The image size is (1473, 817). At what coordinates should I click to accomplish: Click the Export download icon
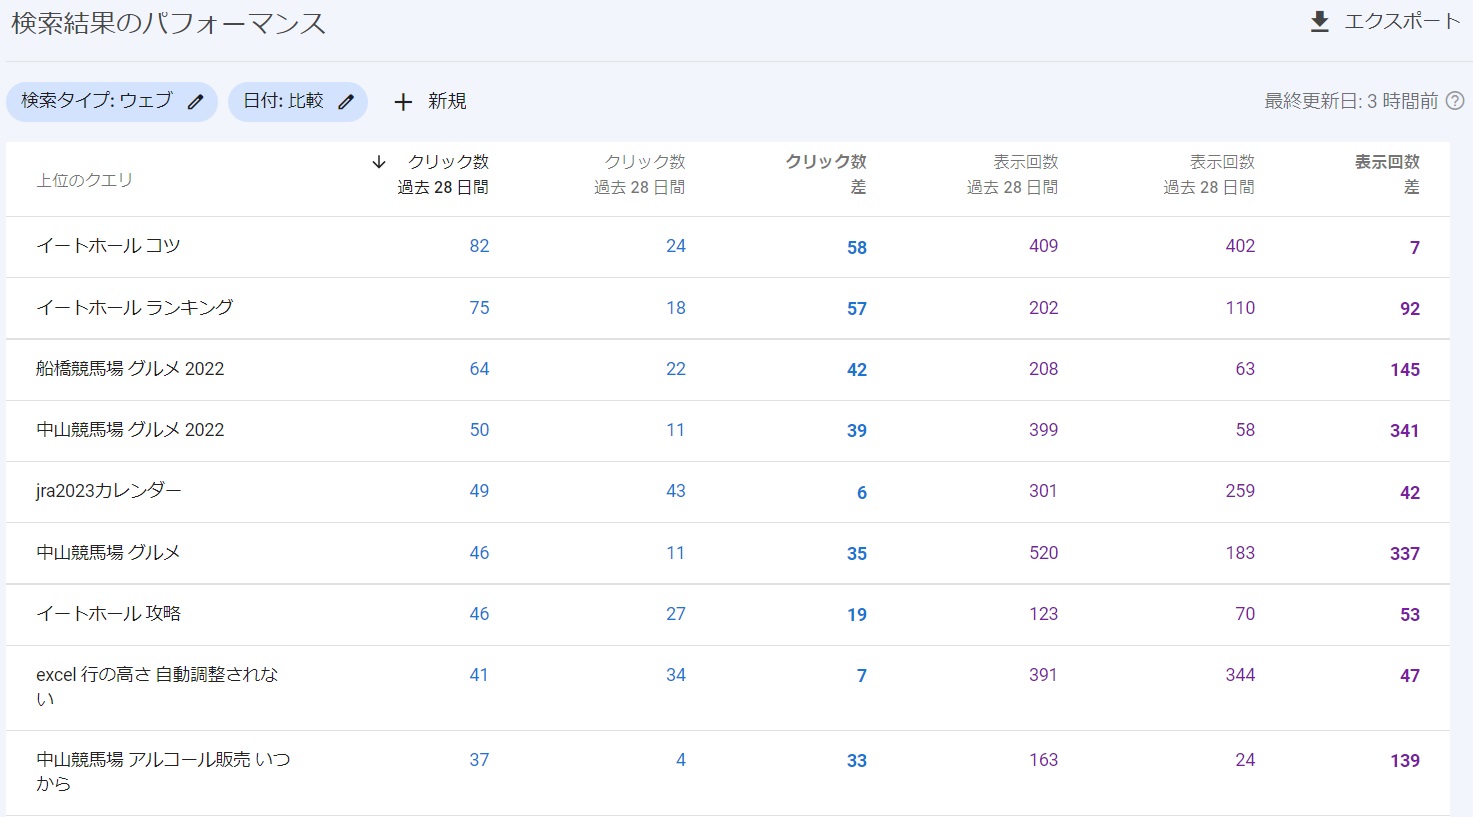tap(1319, 22)
